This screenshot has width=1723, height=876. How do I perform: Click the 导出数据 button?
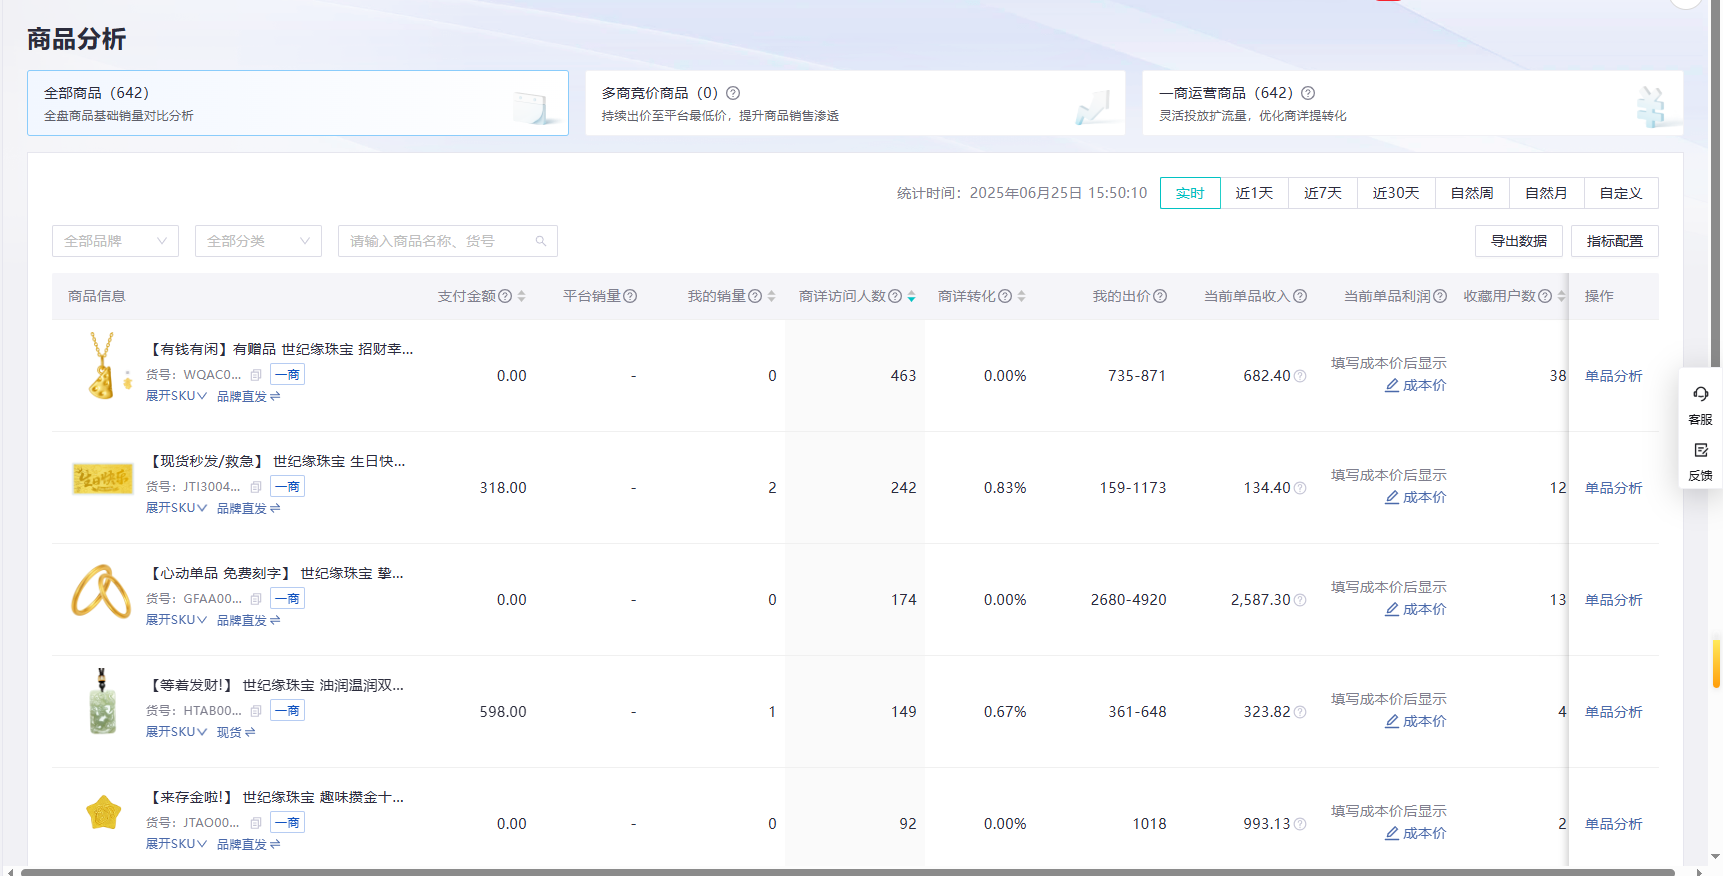[1518, 241]
